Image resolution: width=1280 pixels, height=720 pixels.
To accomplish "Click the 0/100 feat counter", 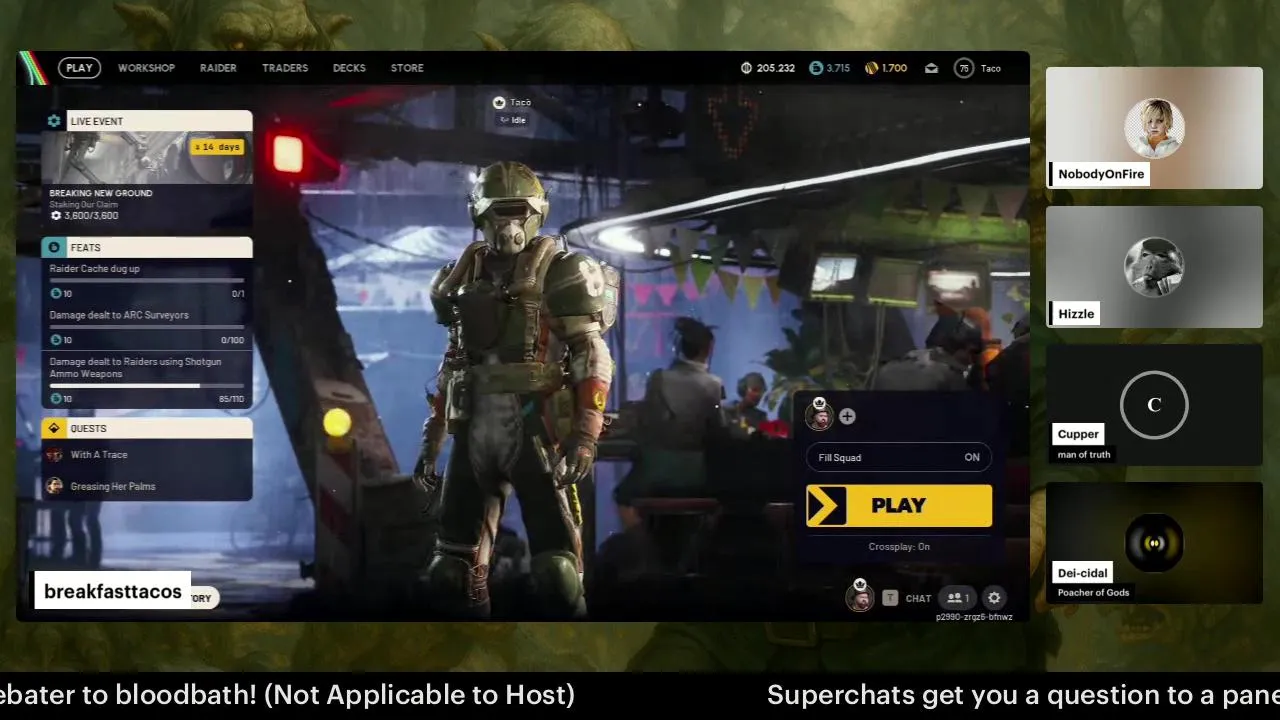I will 231,340.
